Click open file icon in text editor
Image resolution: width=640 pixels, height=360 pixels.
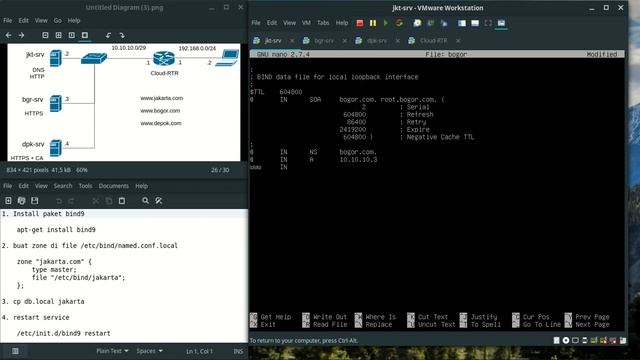[x=22, y=201]
